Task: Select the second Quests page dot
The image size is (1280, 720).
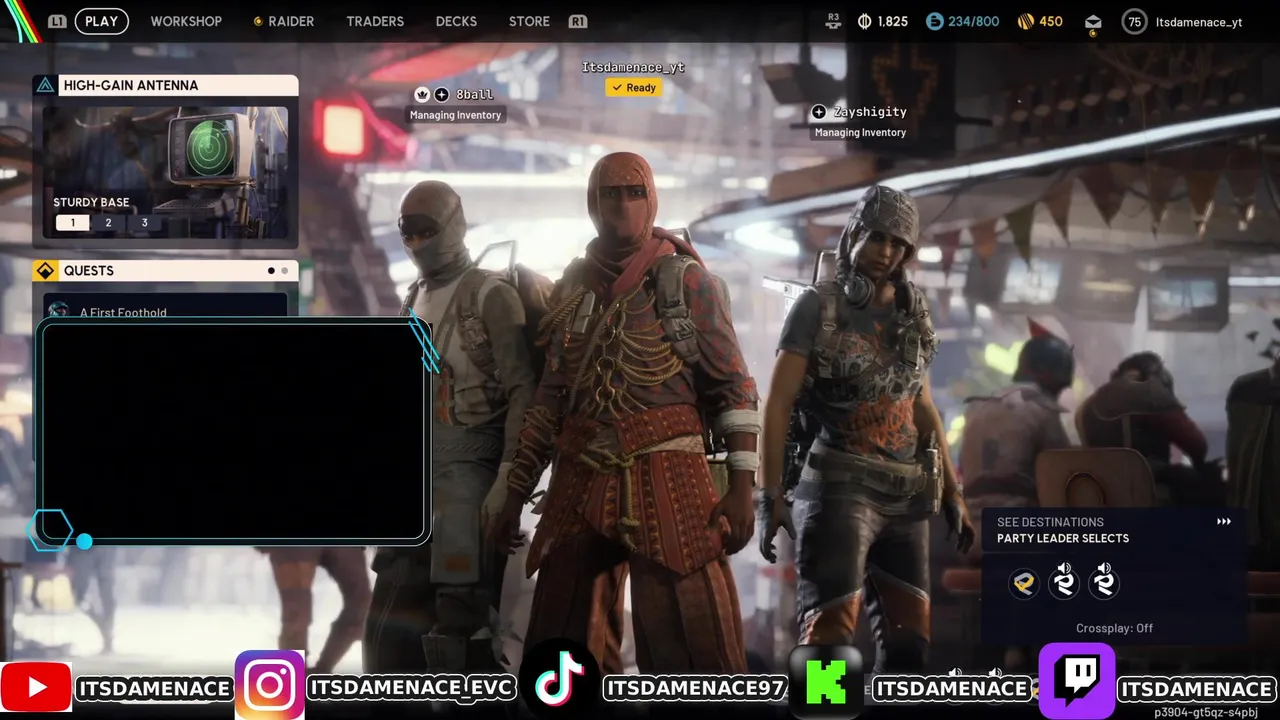Action: [x=284, y=271]
